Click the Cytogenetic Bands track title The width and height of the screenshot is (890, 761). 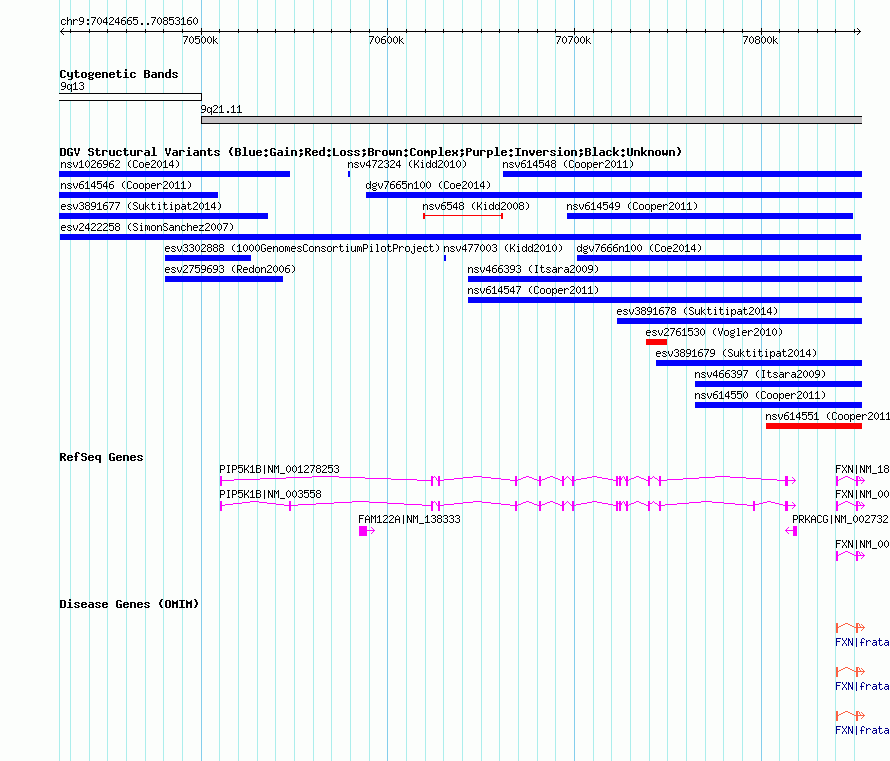point(119,74)
